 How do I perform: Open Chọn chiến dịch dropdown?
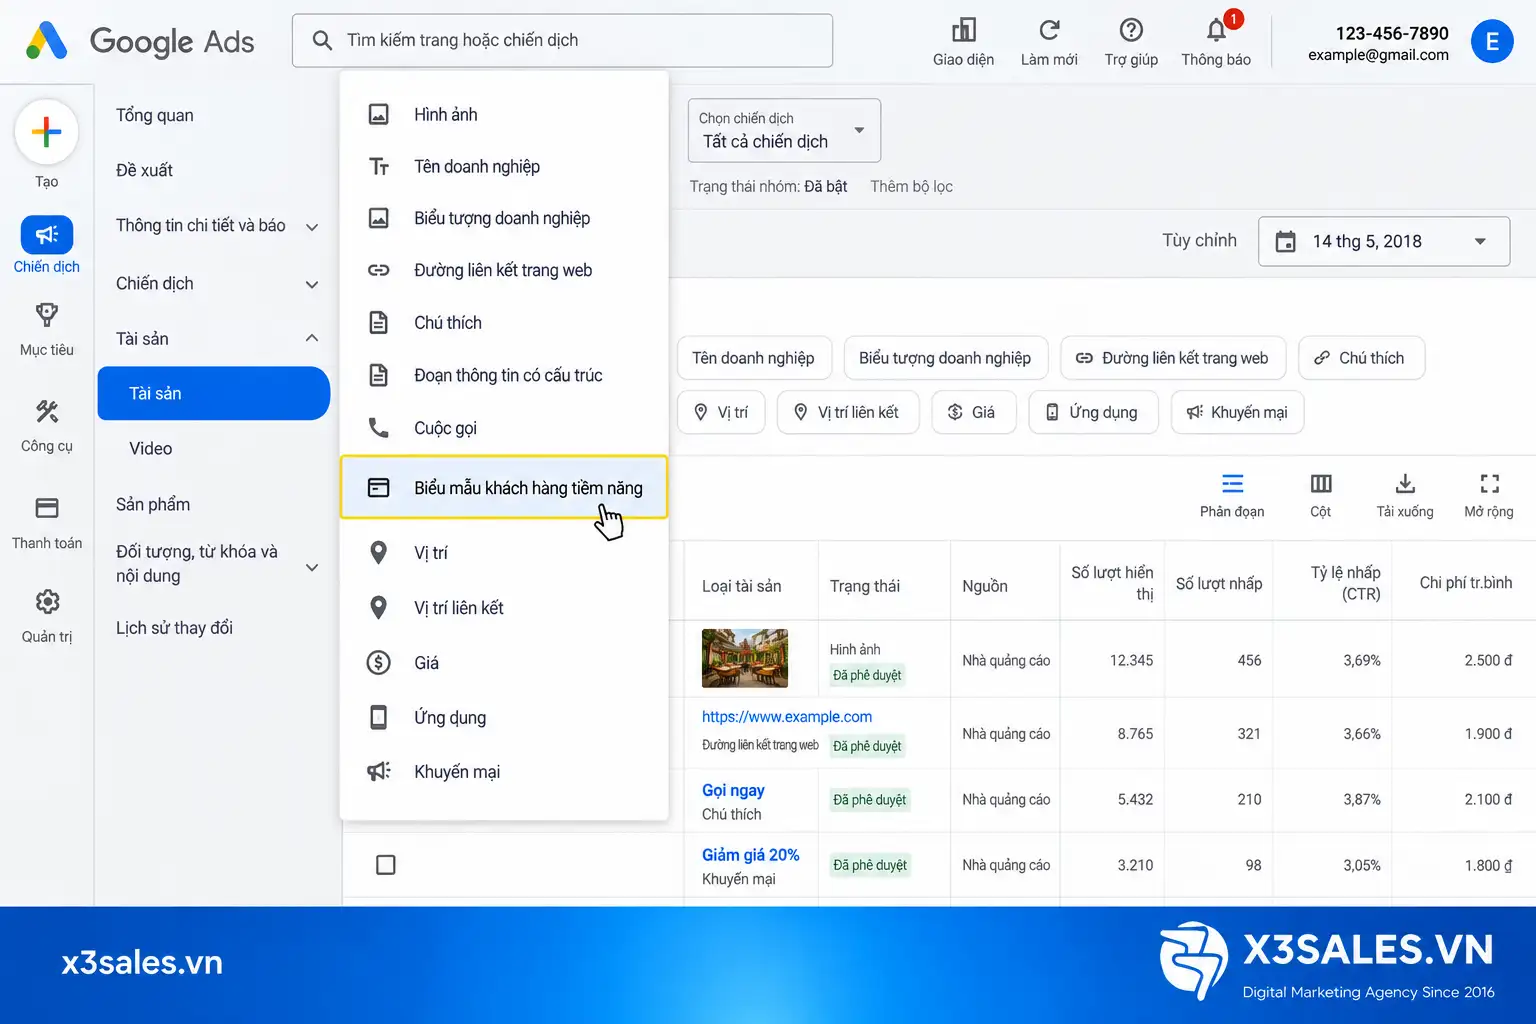(x=784, y=130)
